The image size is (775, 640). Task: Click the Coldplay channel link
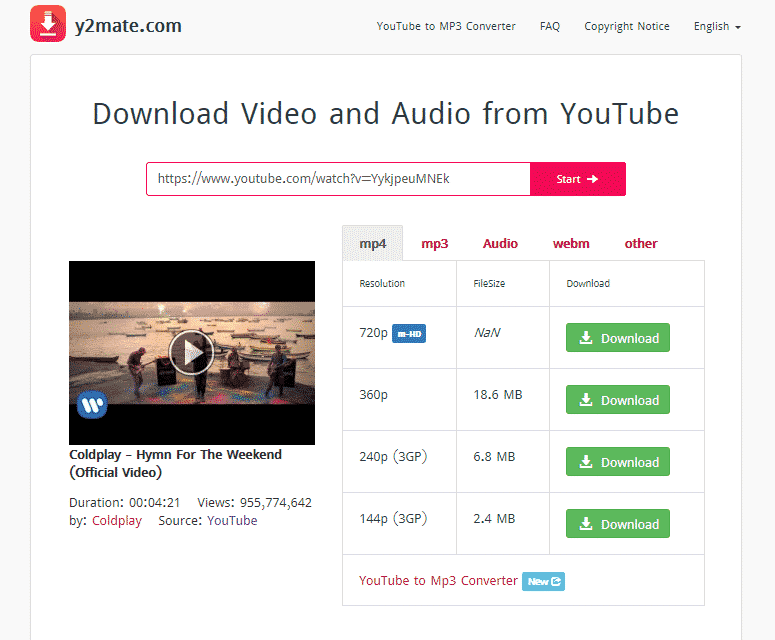point(117,521)
